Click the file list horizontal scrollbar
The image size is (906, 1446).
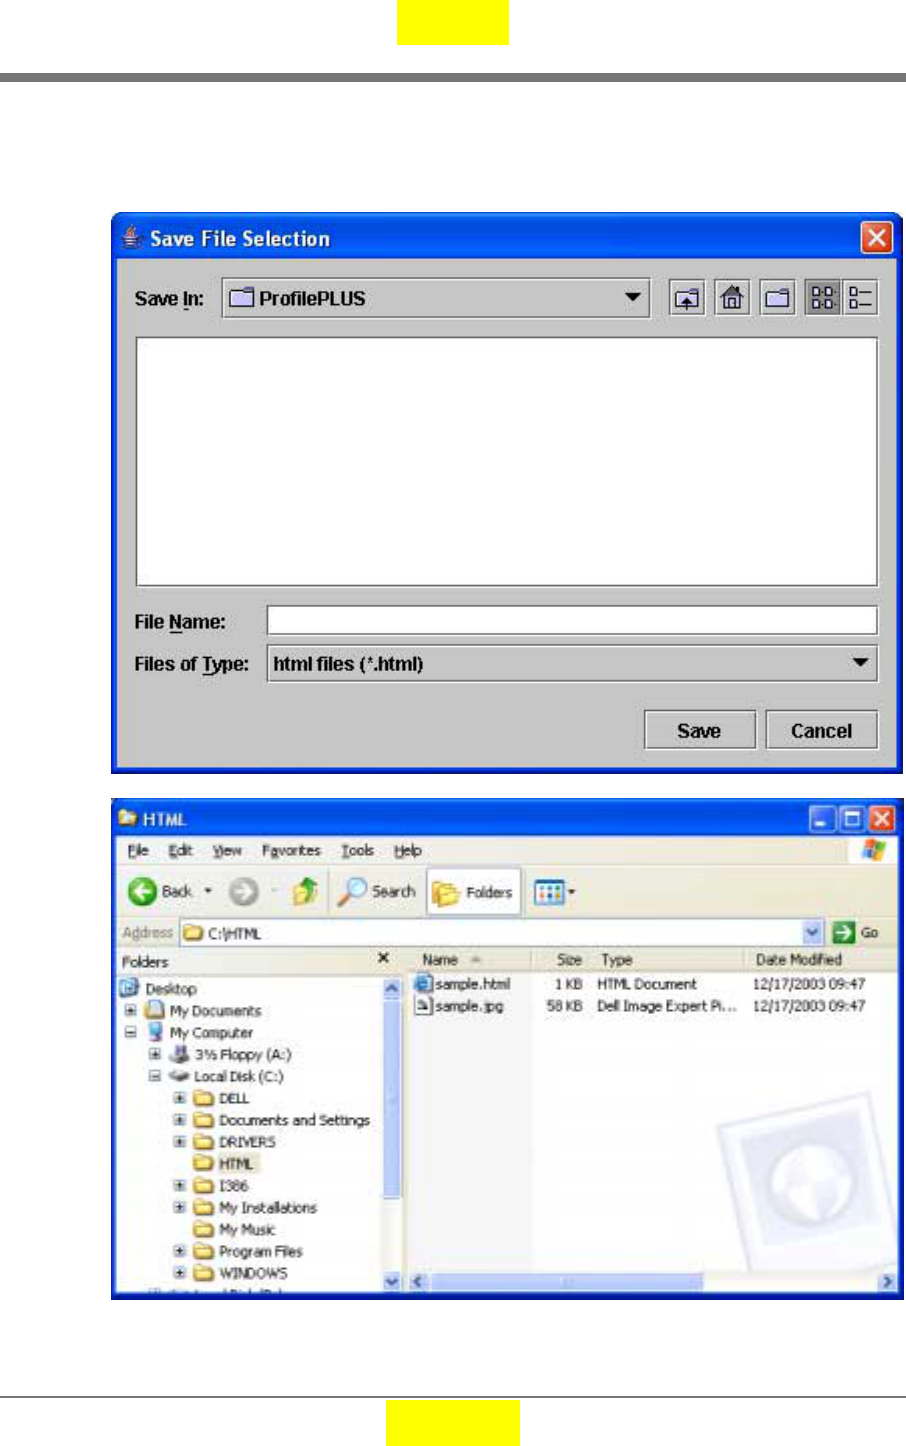tap(566, 1281)
